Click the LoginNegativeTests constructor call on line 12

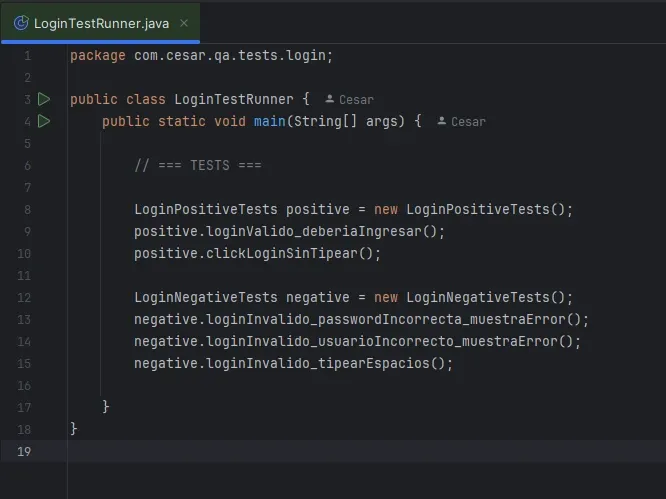click(x=485, y=297)
